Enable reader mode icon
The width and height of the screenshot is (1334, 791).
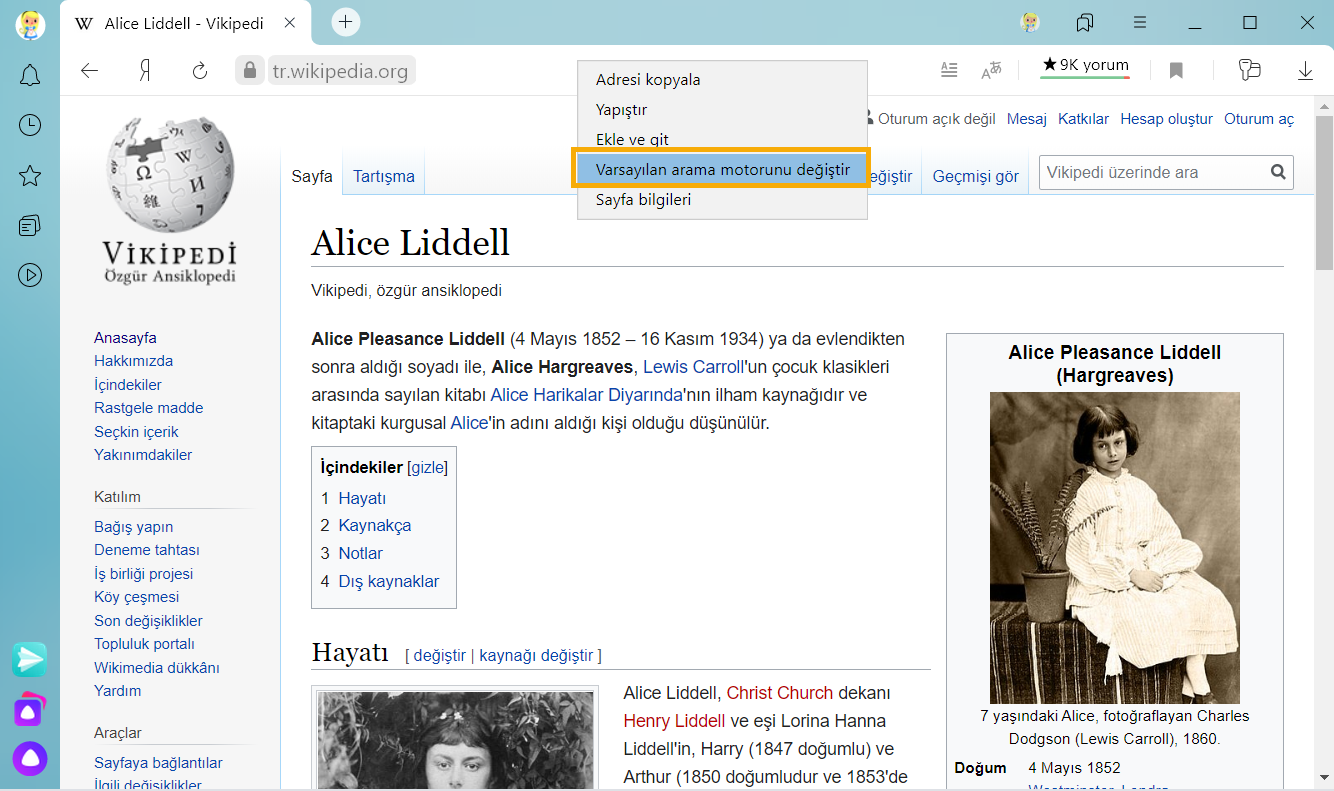coord(949,70)
